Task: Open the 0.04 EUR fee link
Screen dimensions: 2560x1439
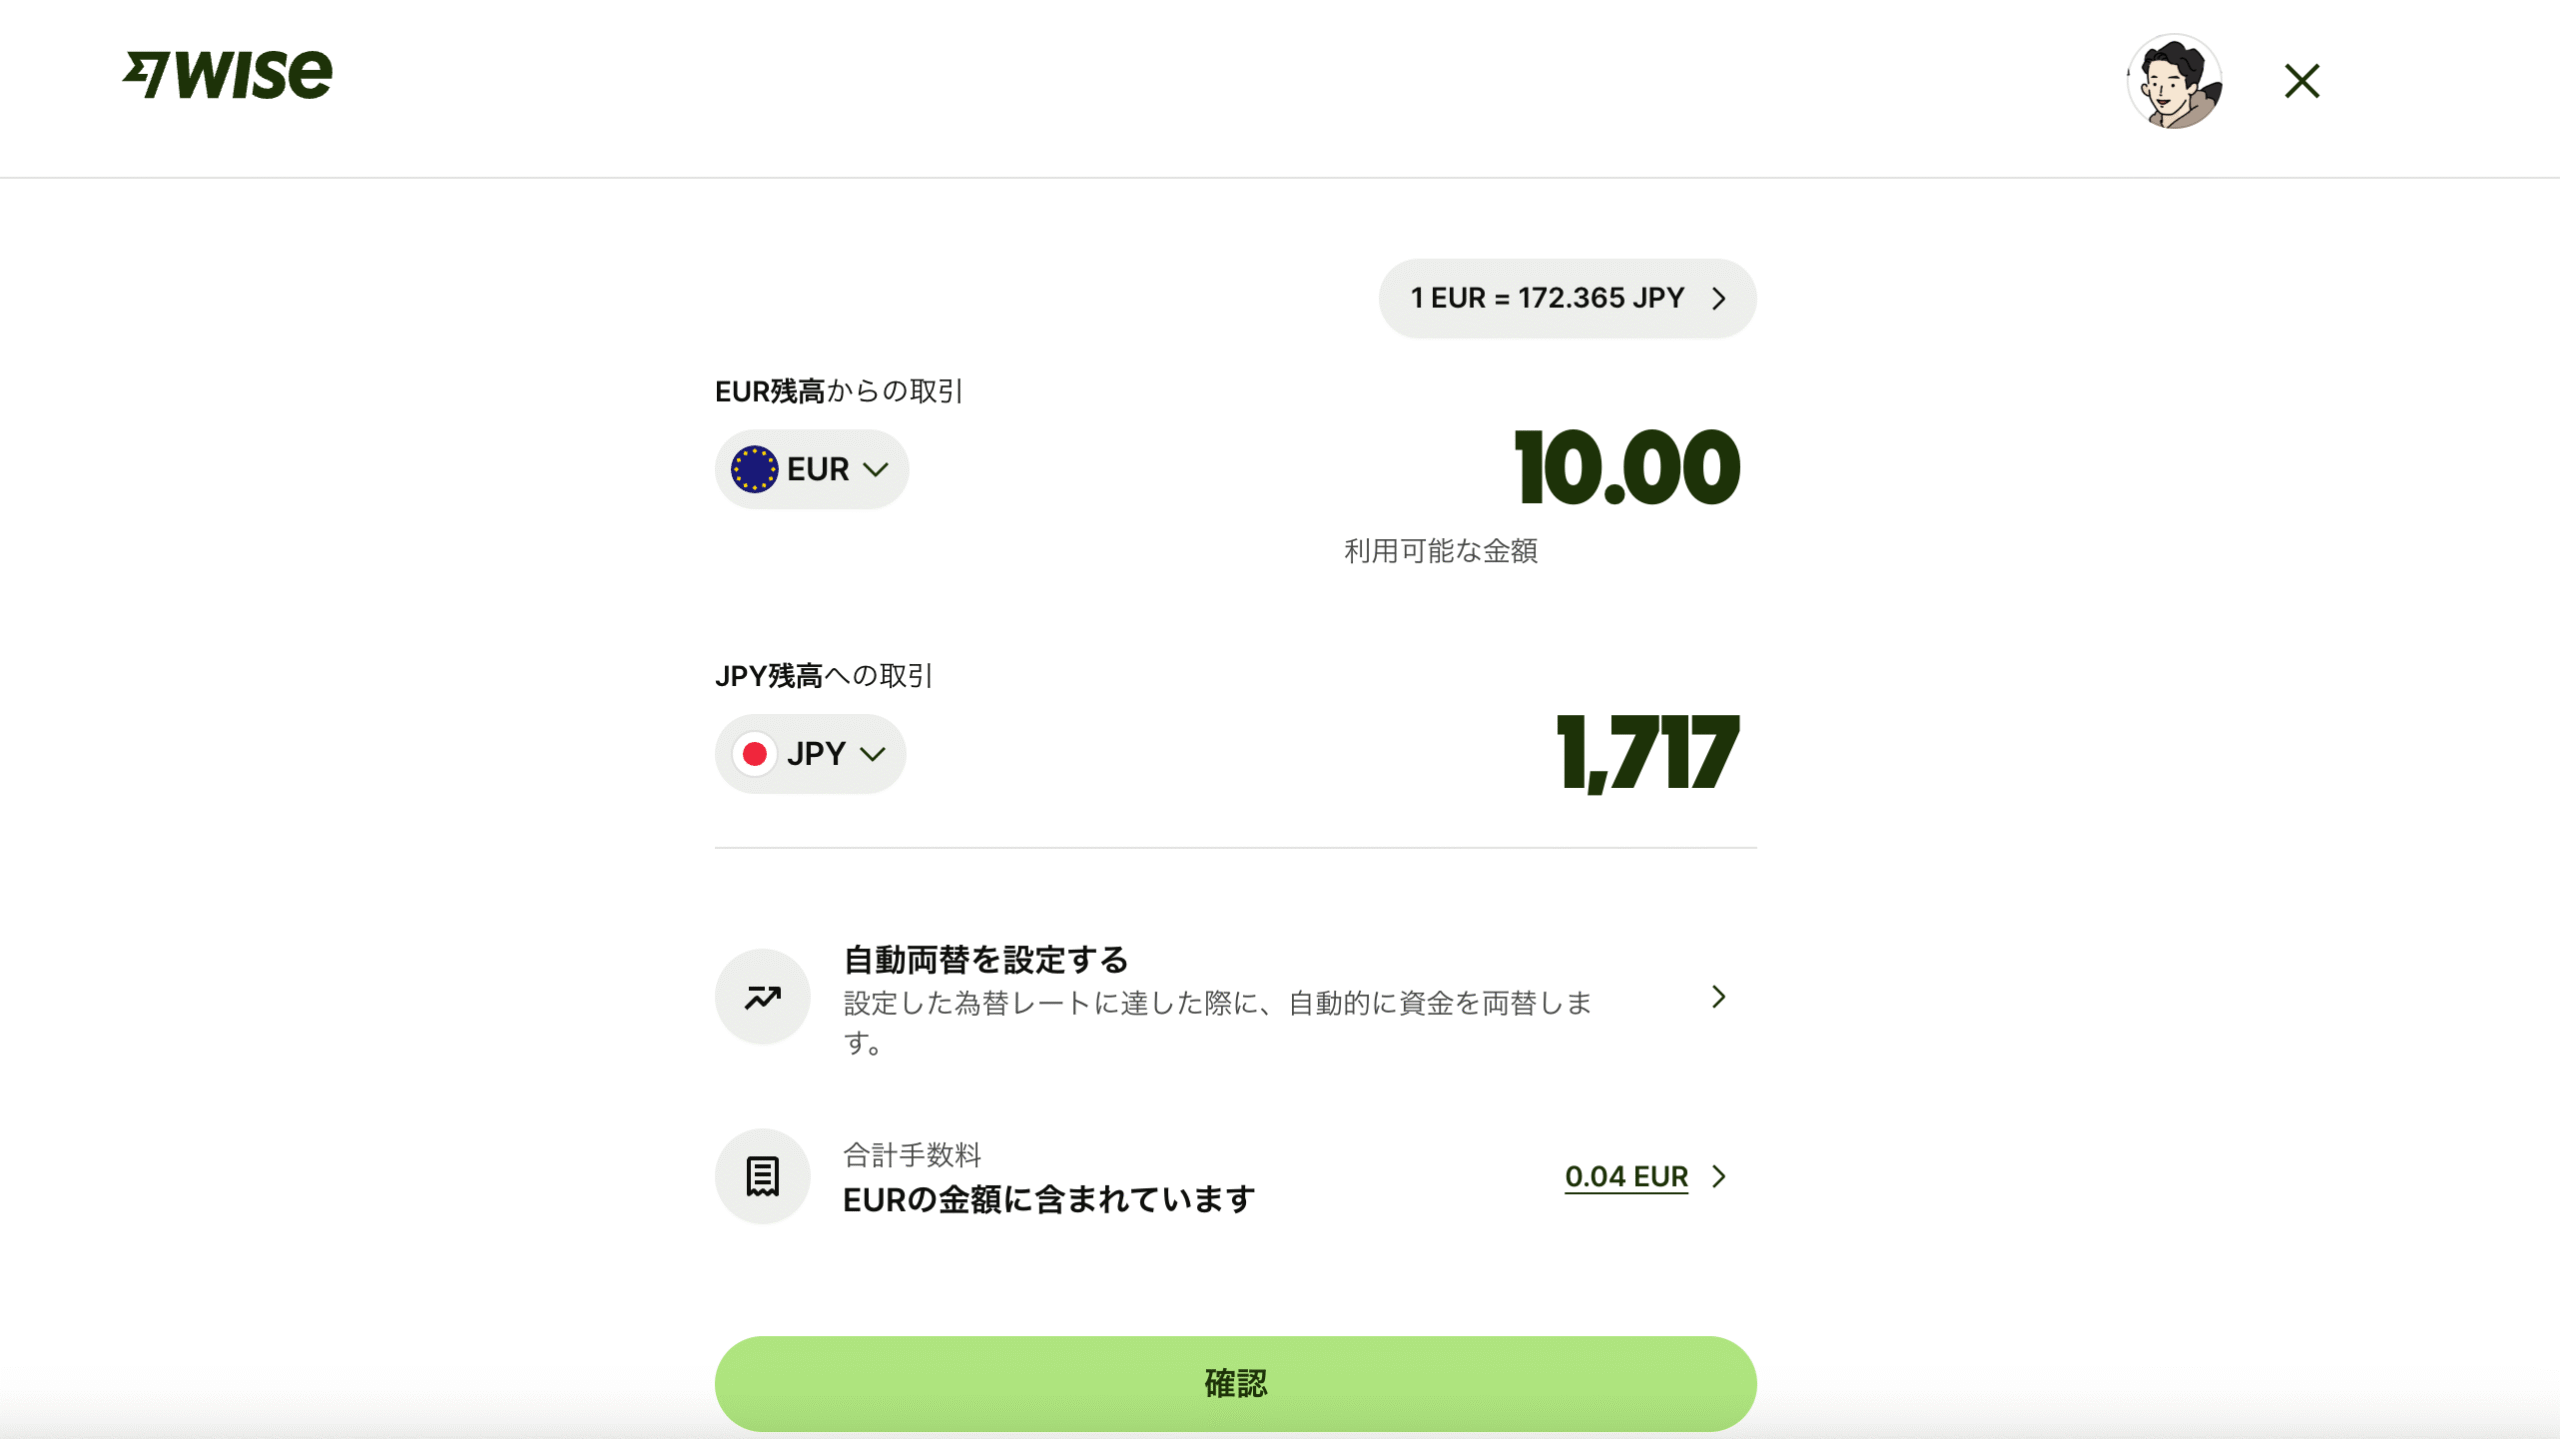Action: pyautogui.click(x=1626, y=1177)
